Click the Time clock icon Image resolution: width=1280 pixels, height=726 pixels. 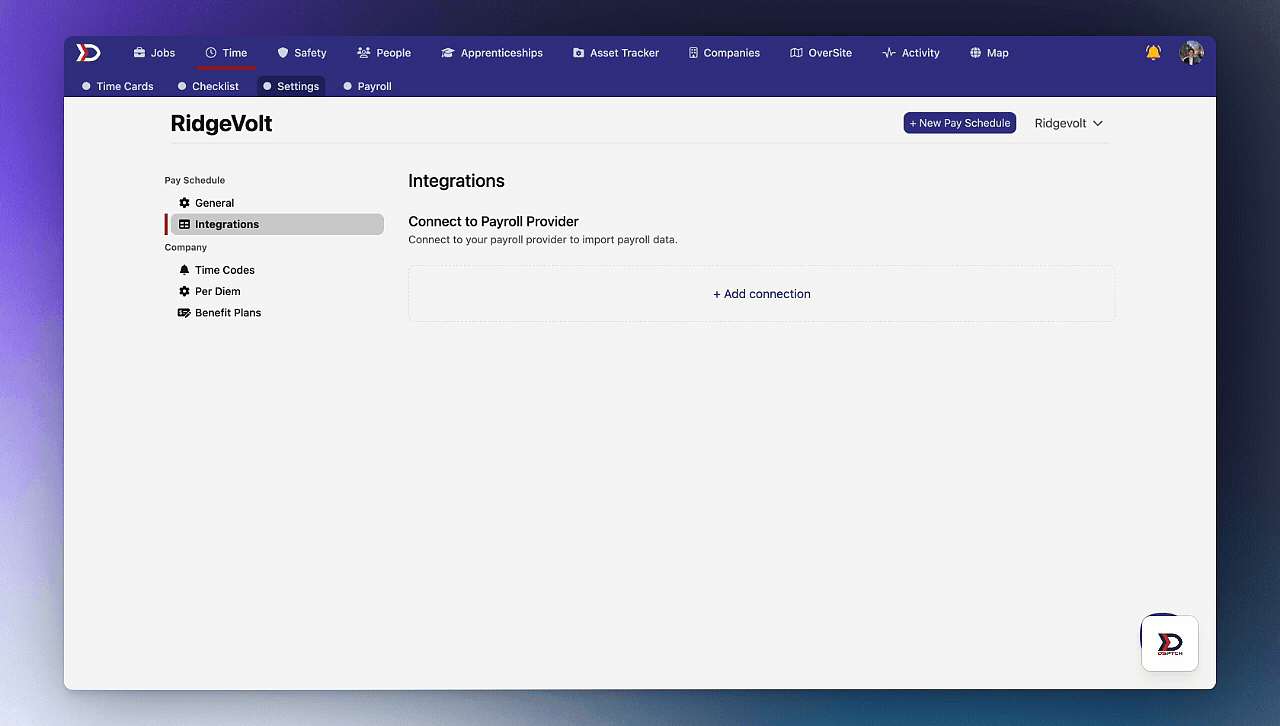pyautogui.click(x=211, y=53)
